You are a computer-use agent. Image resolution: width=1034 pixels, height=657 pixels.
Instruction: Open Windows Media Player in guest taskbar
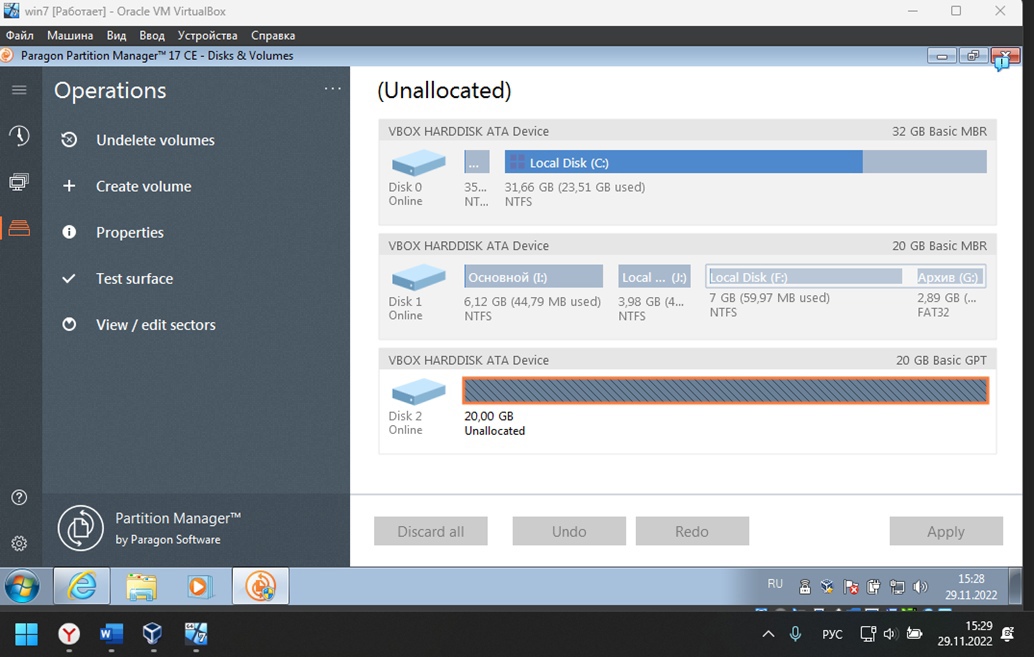tap(198, 586)
